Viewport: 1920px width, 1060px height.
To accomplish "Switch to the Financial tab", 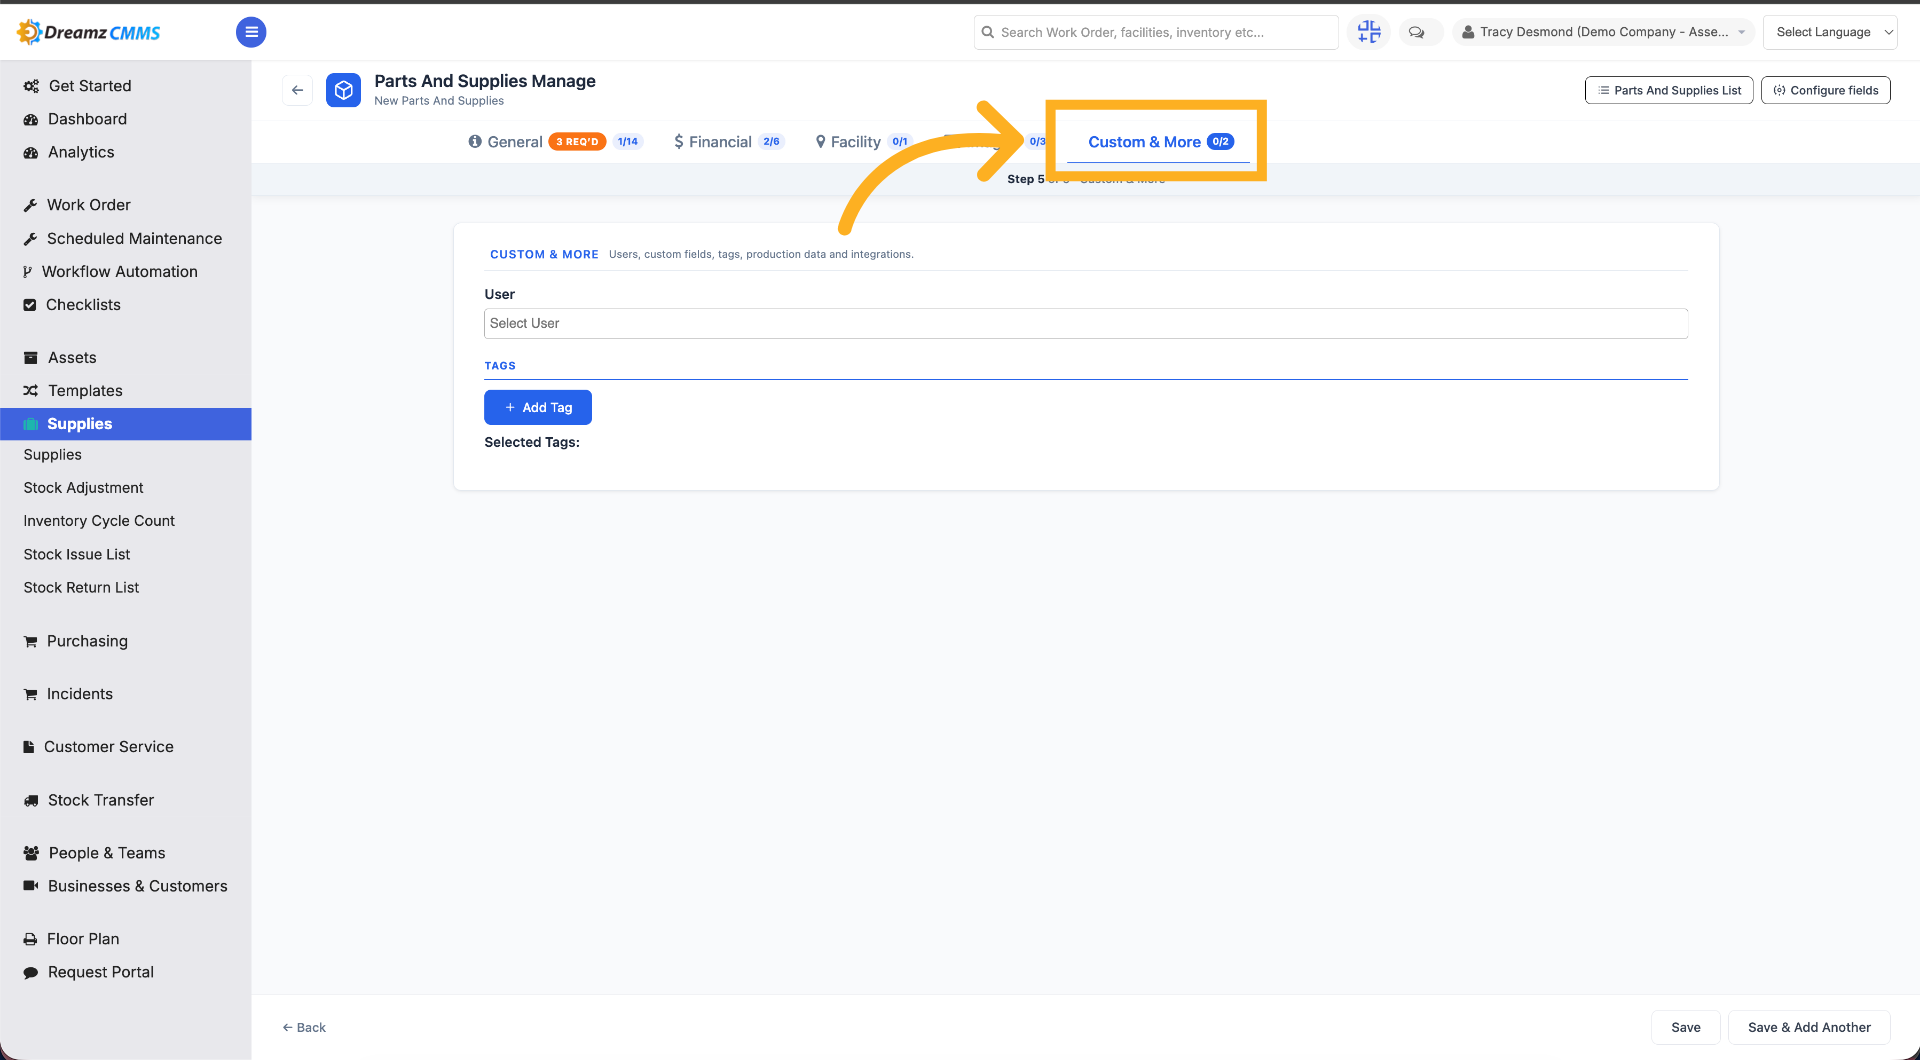I will tap(719, 142).
